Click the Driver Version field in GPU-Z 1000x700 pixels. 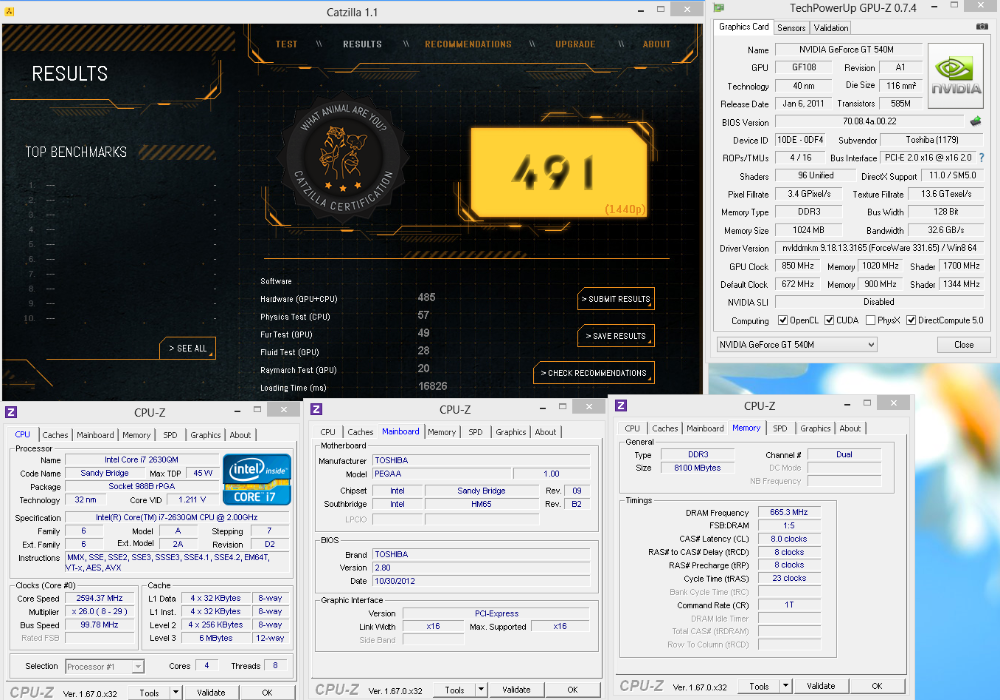pyautogui.click(x=879, y=247)
